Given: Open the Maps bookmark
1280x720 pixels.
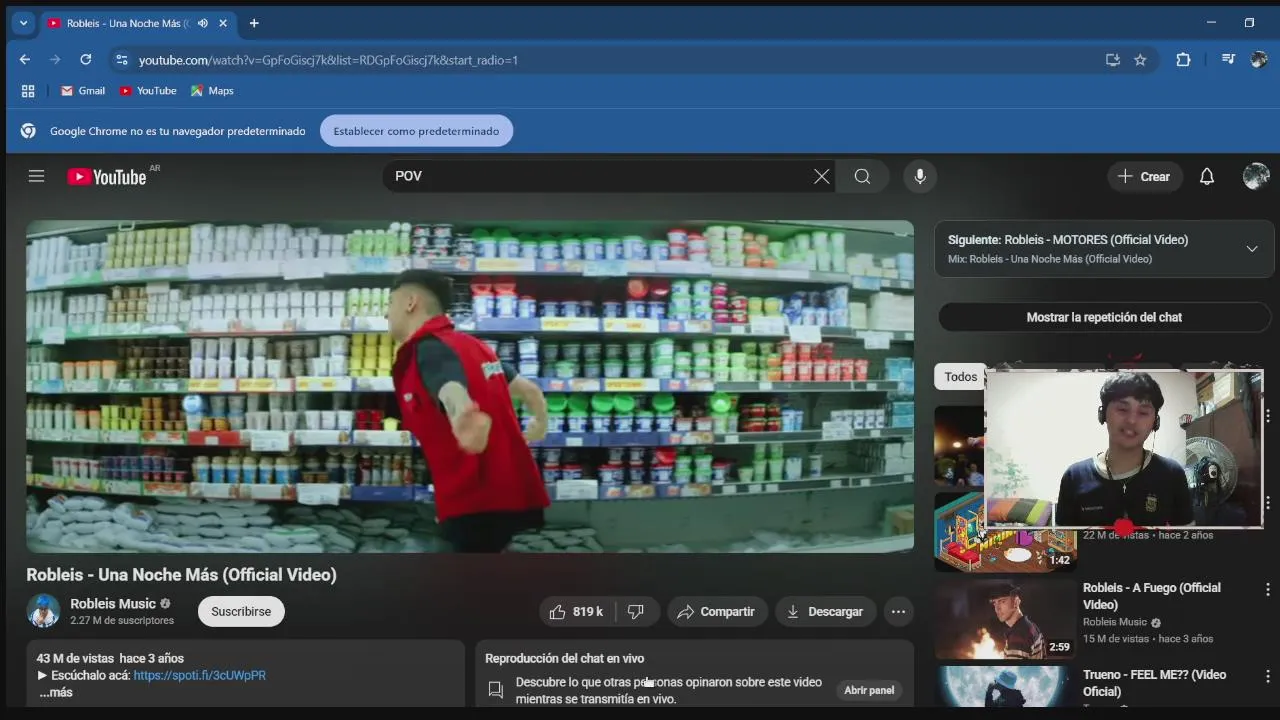Looking at the screenshot, I should coord(212,91).
